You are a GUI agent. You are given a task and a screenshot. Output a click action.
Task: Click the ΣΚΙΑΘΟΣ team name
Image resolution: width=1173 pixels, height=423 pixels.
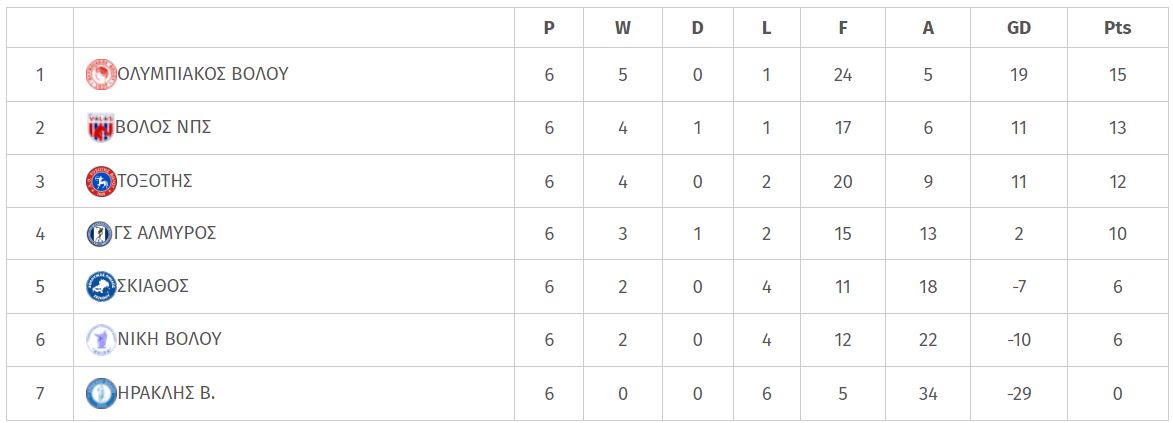(x=153, y=286)
